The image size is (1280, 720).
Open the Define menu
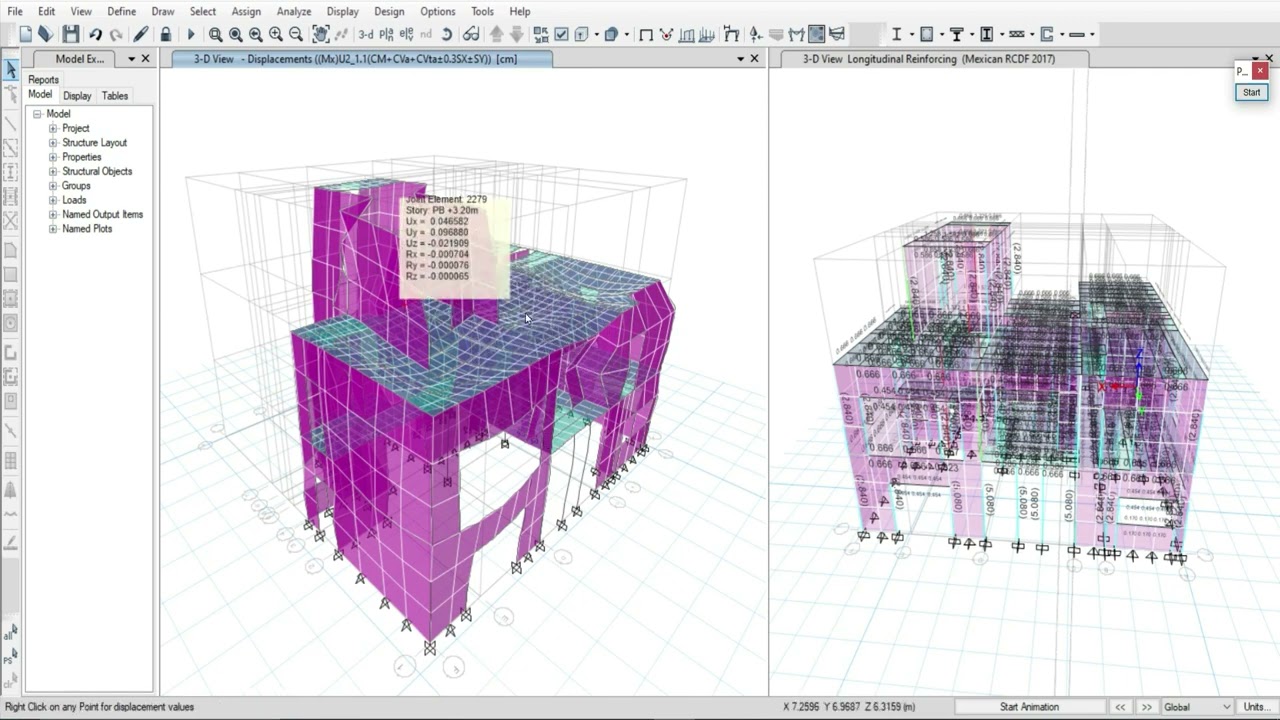[x=122, y=11]
